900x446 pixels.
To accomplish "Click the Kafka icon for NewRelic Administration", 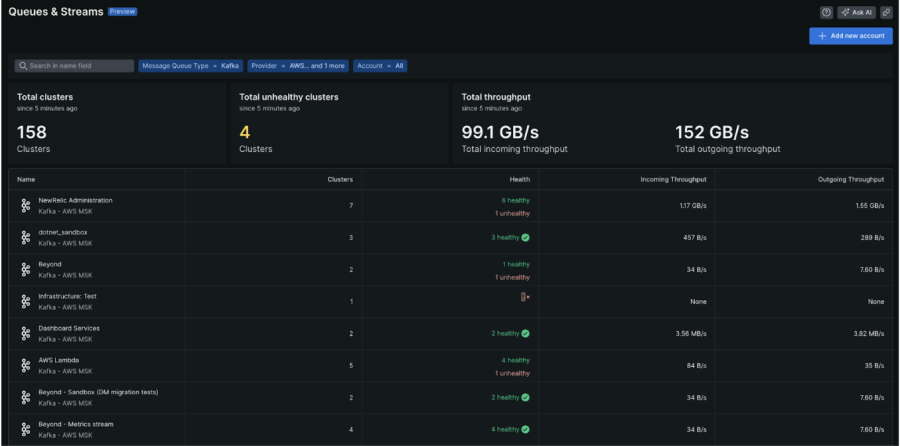I will (26, 206).
